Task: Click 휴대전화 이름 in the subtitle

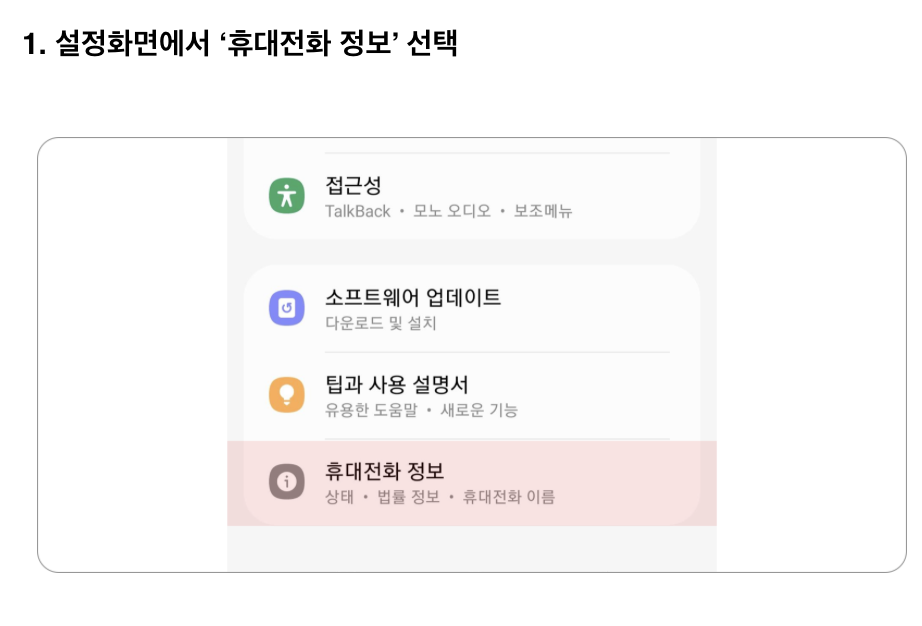Action: coord(509,497)
